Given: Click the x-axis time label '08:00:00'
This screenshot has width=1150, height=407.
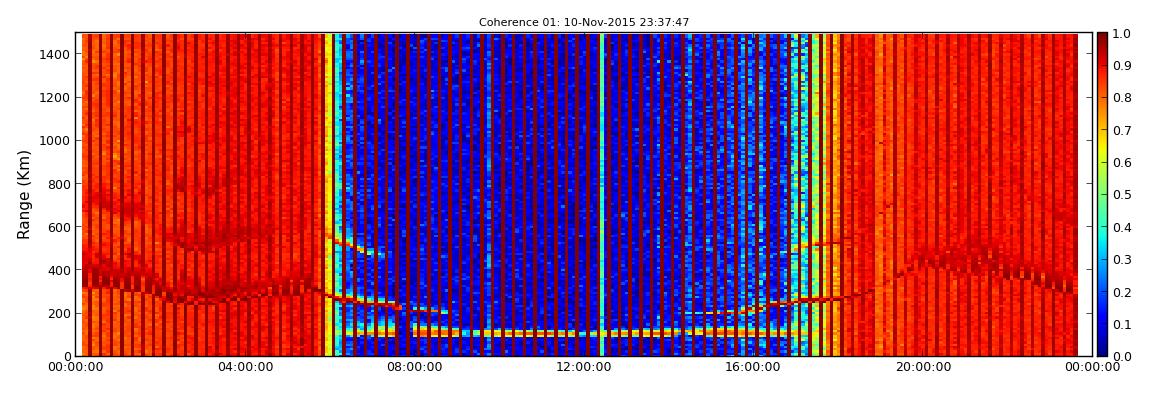Looking at the screenshot, I should pyautogui.click(x=415, y=367).
